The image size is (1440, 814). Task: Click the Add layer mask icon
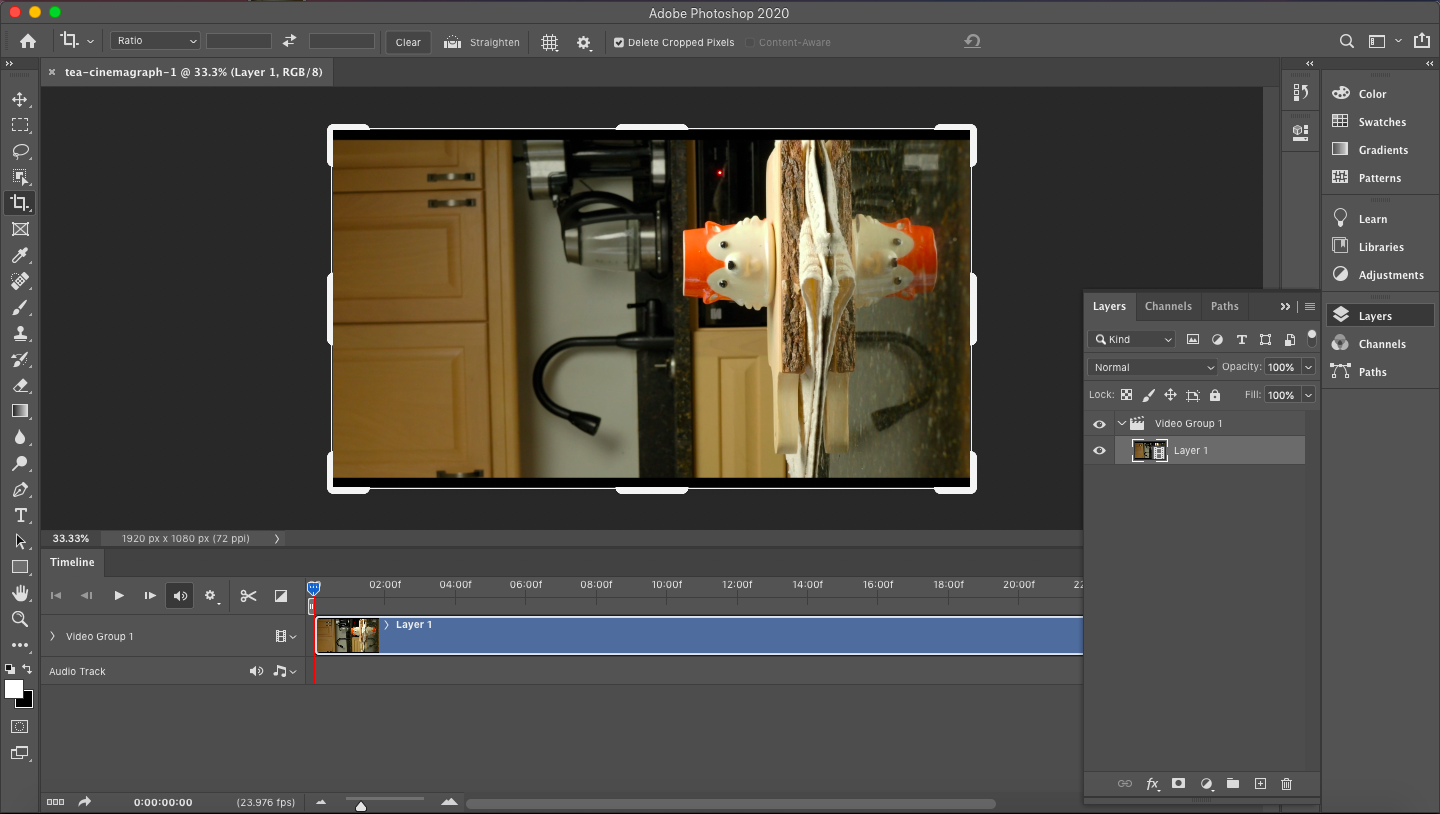point(1179,784)
